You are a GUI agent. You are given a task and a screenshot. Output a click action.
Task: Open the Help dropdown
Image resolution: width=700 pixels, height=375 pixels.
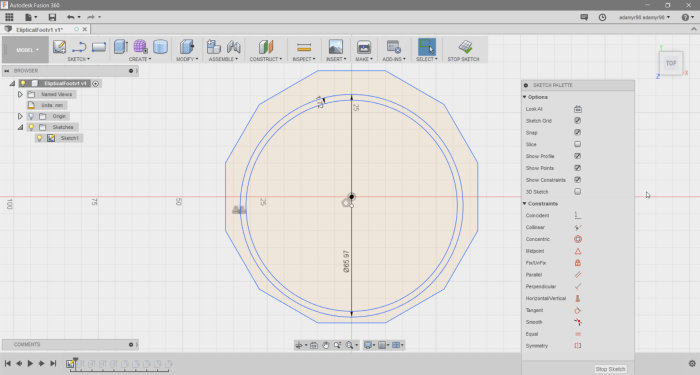[688, 17]
